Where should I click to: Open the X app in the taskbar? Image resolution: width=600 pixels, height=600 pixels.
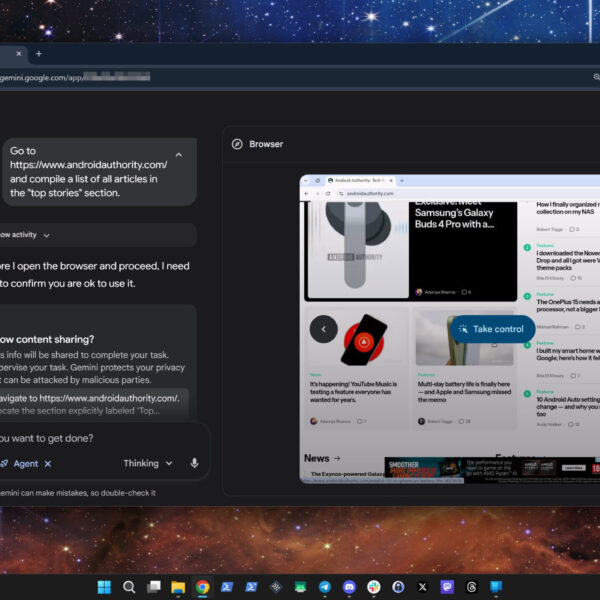[x=423, y=587]
